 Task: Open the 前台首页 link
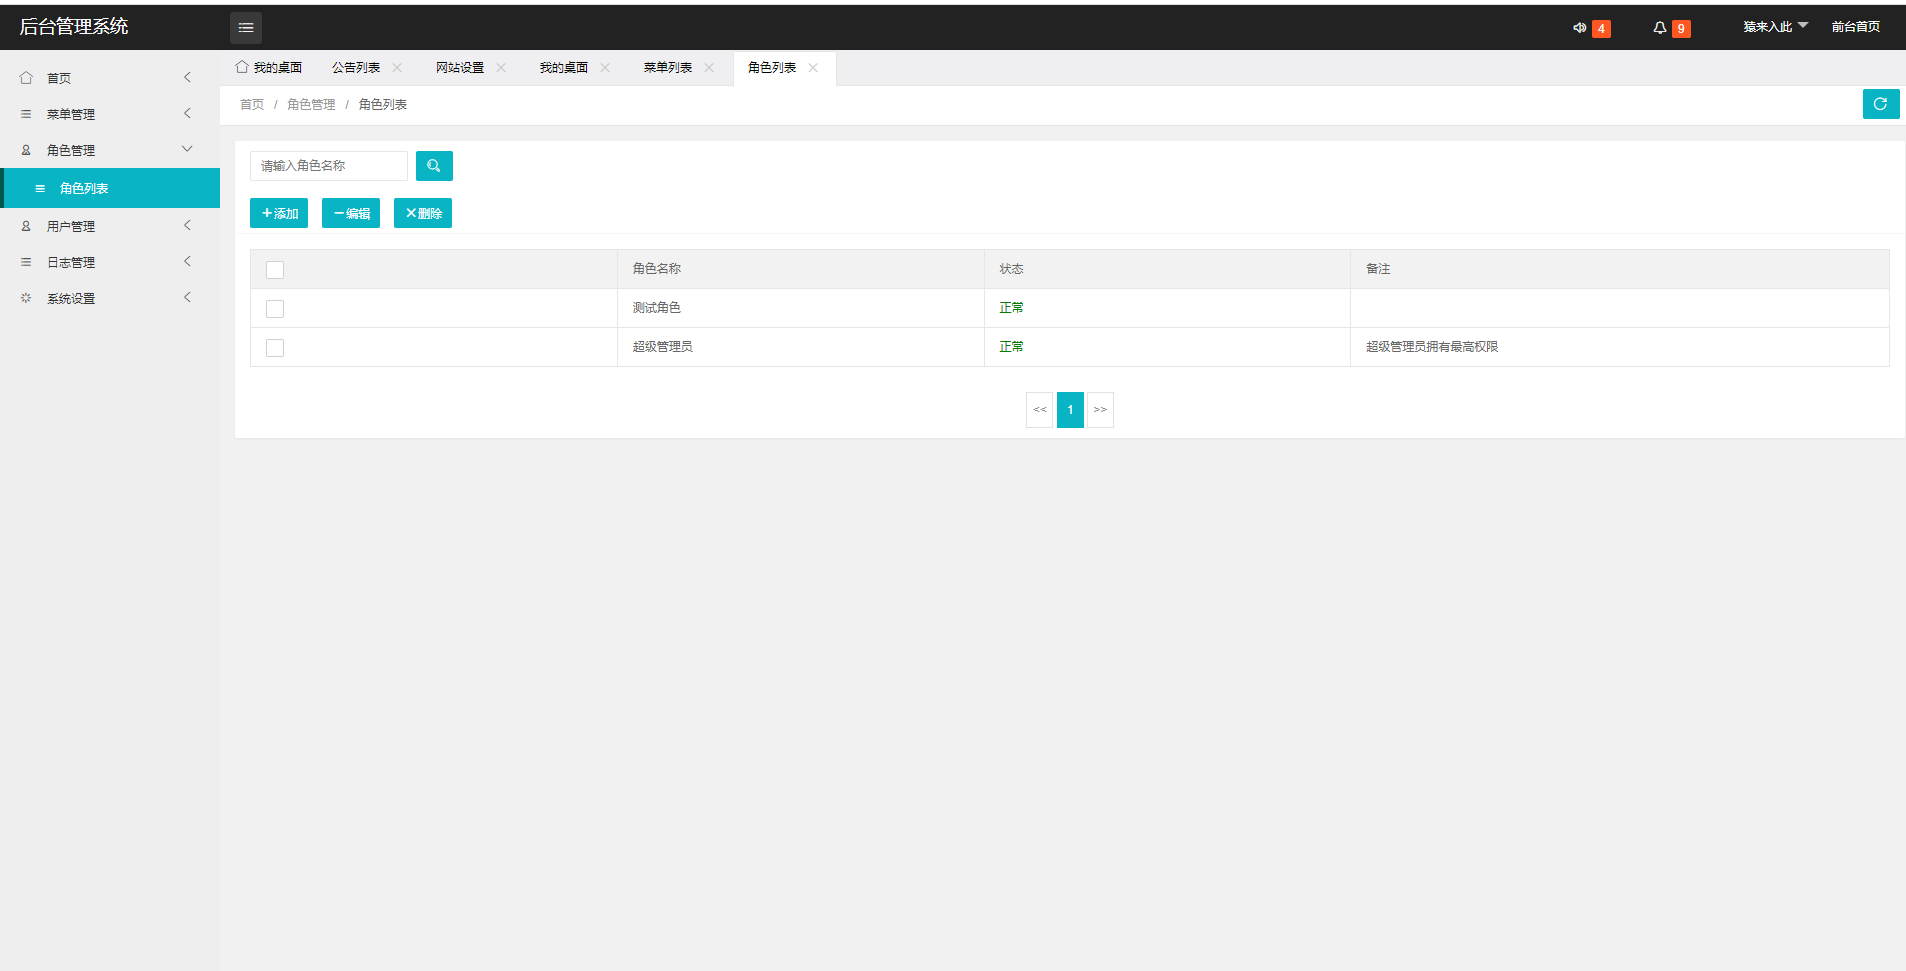(1856, 27)
